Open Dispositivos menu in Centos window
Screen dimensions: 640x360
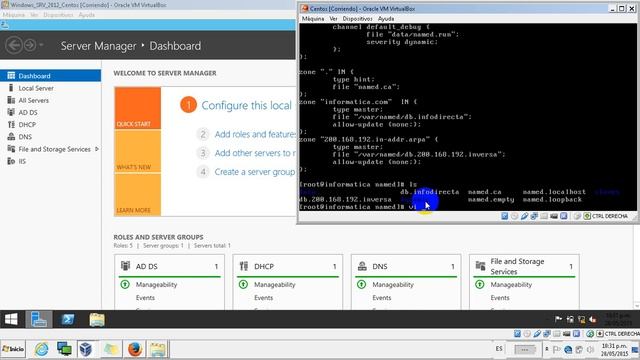[358, 18]
